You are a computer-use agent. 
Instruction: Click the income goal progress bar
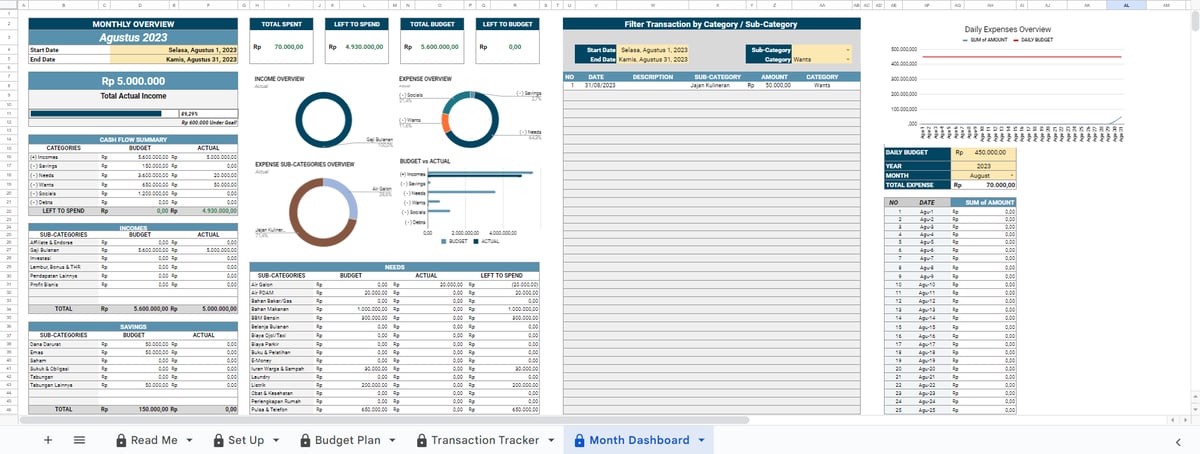tap(104, 114)
